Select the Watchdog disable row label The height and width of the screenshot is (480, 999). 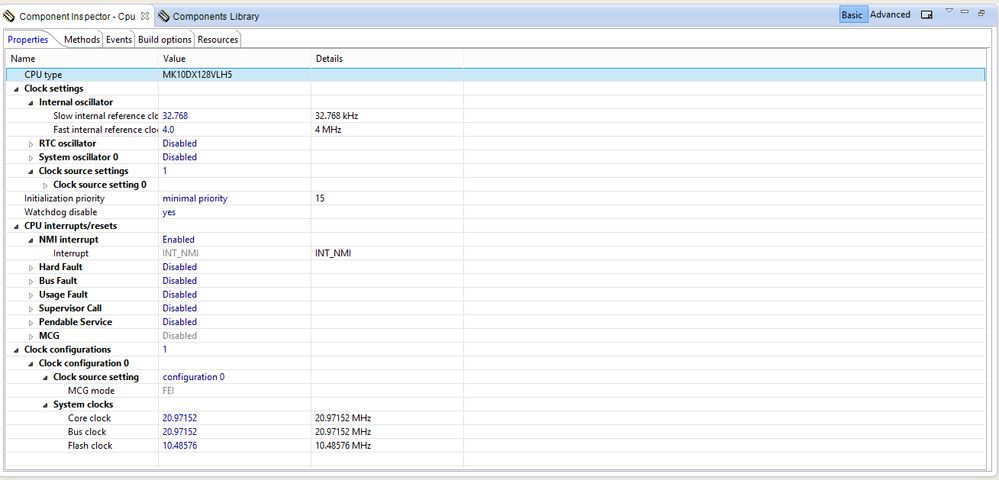tap(61, 212)
